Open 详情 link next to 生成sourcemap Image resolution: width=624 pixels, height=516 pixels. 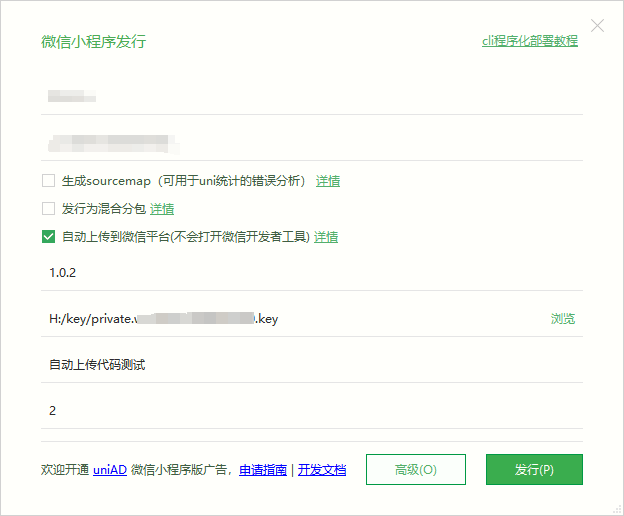click(328, 181)
